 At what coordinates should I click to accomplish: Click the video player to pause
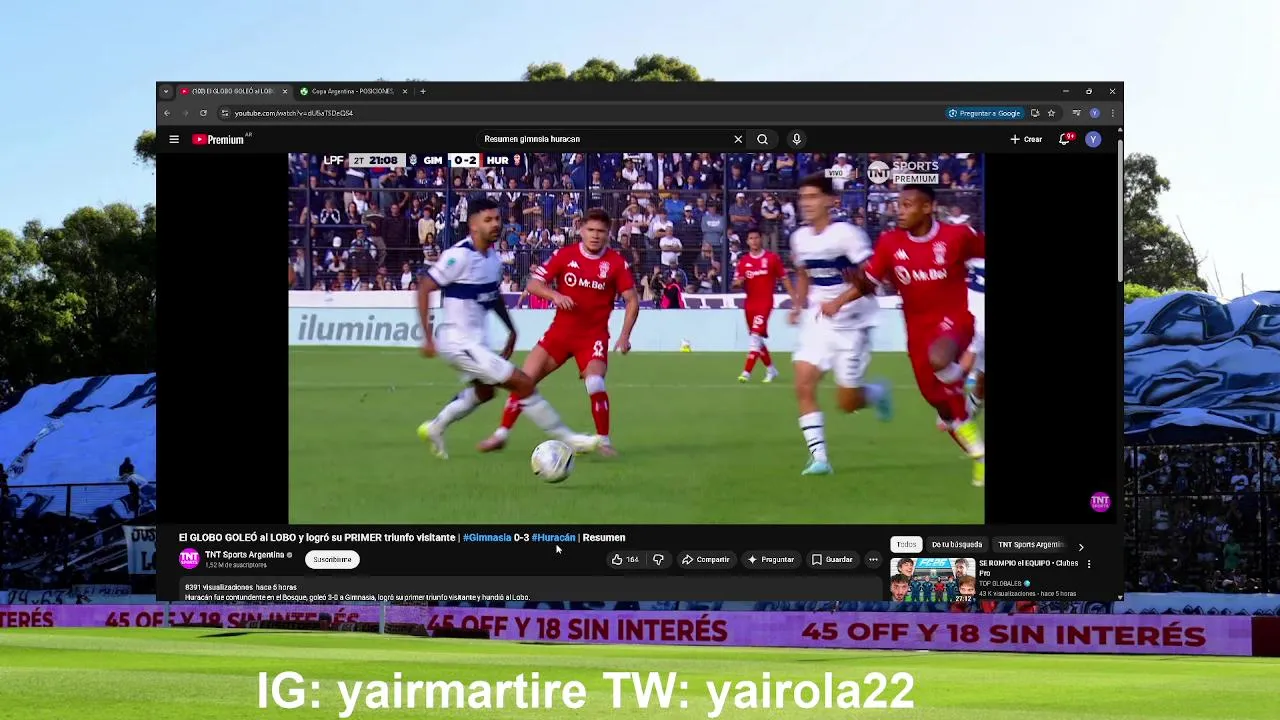pyautogui.click(x=636, y=338)
